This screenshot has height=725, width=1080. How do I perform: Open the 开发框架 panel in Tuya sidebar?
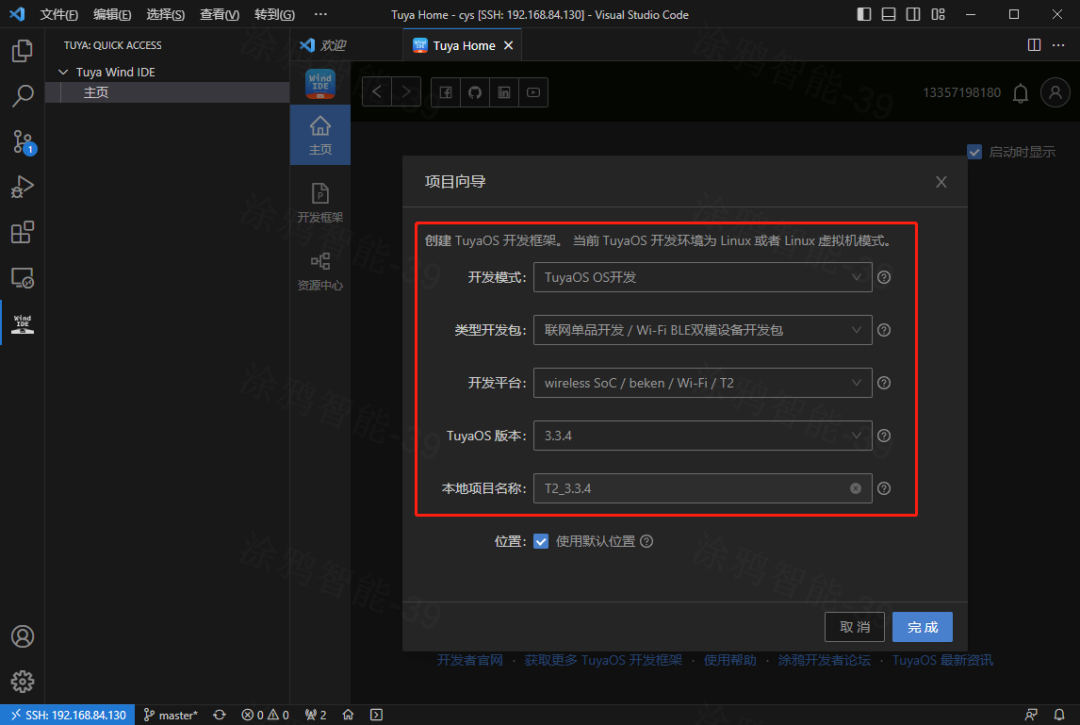[x=320, y=199]
